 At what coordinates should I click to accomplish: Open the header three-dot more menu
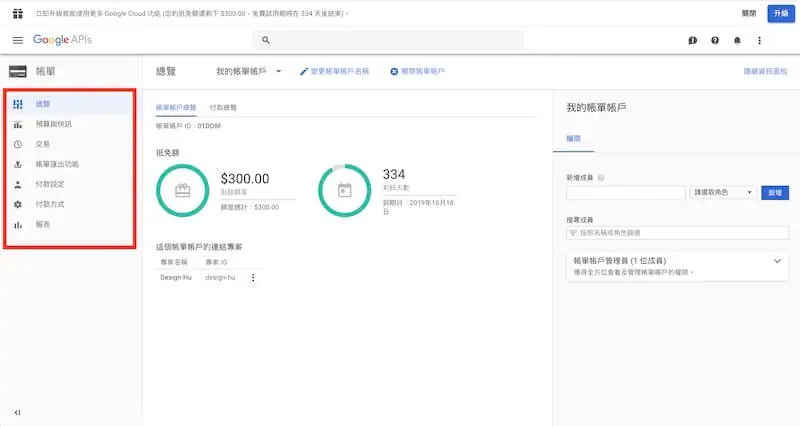[759, 40]
